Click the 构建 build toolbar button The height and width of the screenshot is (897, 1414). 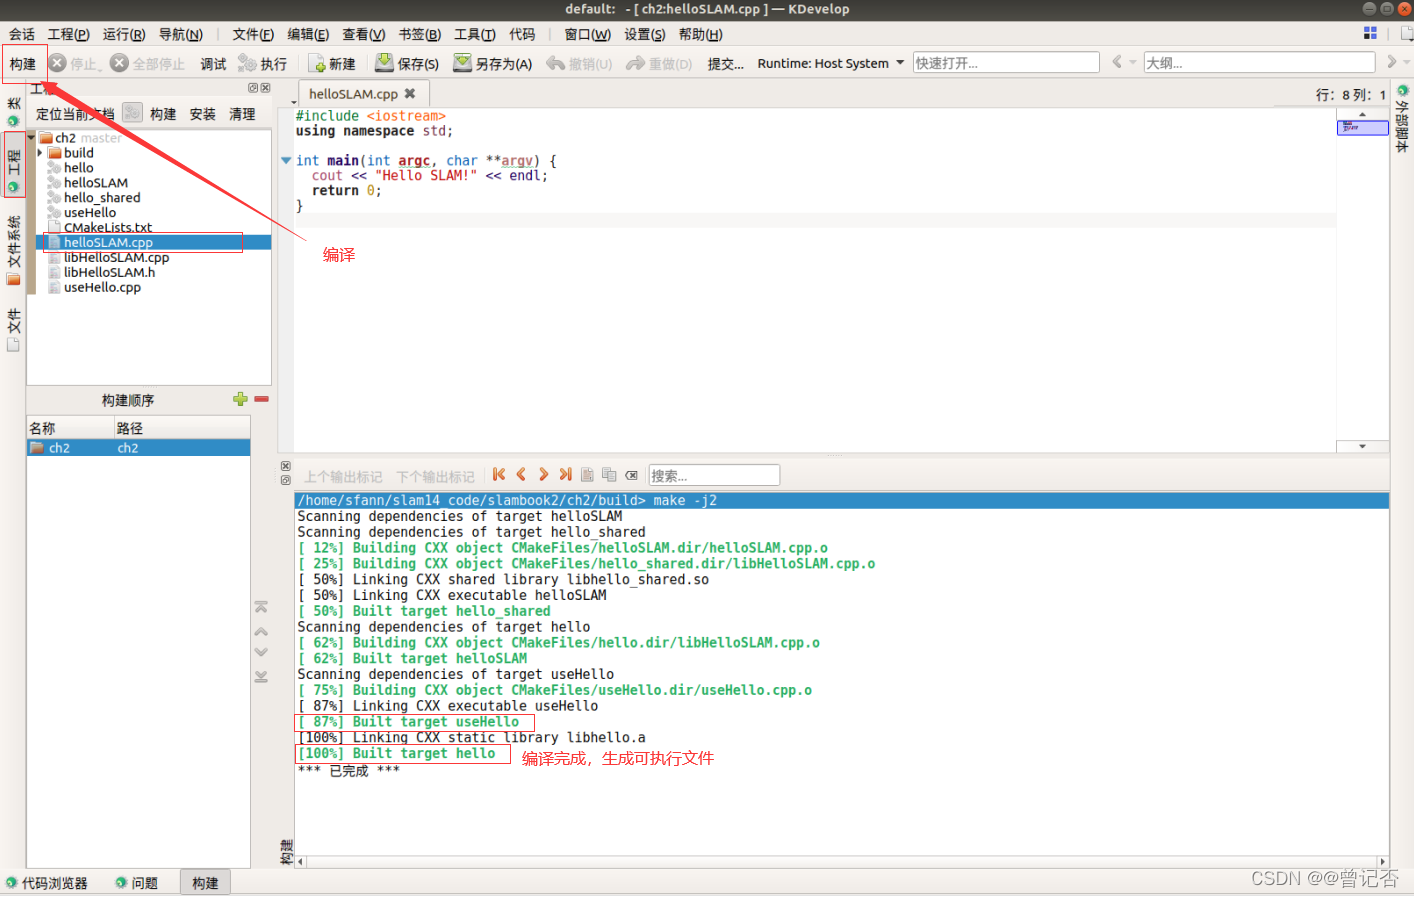tap(23, 64)
